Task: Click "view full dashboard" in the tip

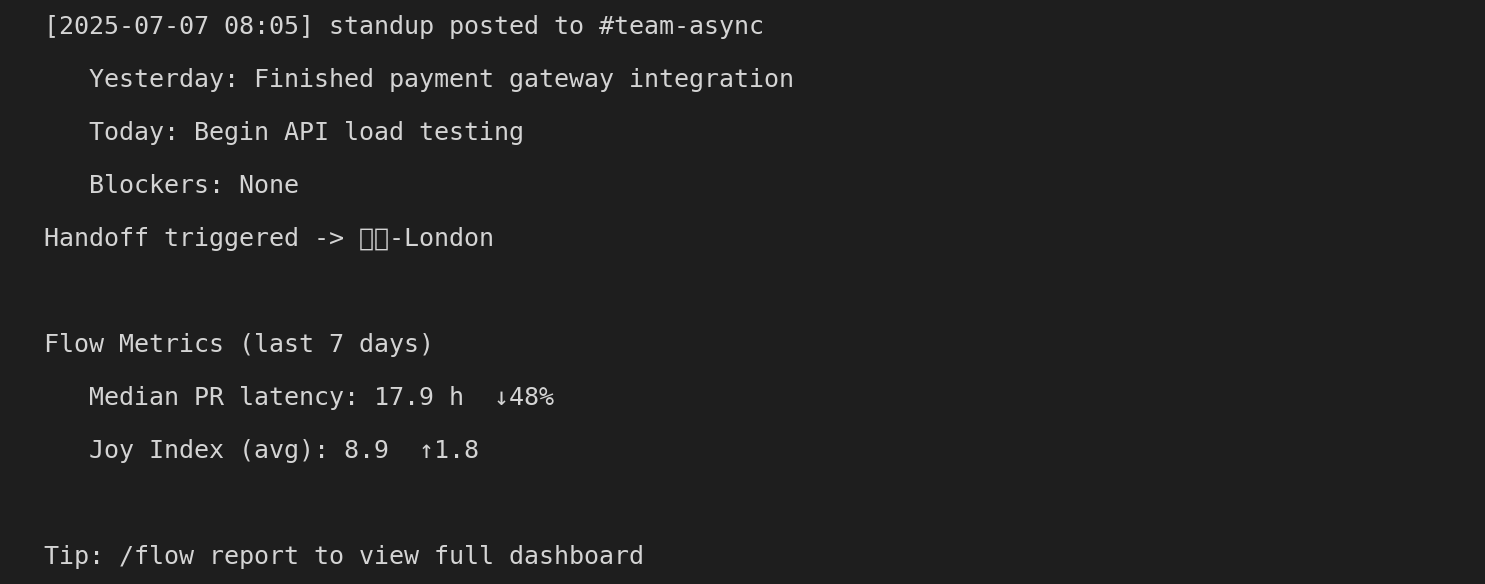Action: pyautogui.click(x=501, y=557)
